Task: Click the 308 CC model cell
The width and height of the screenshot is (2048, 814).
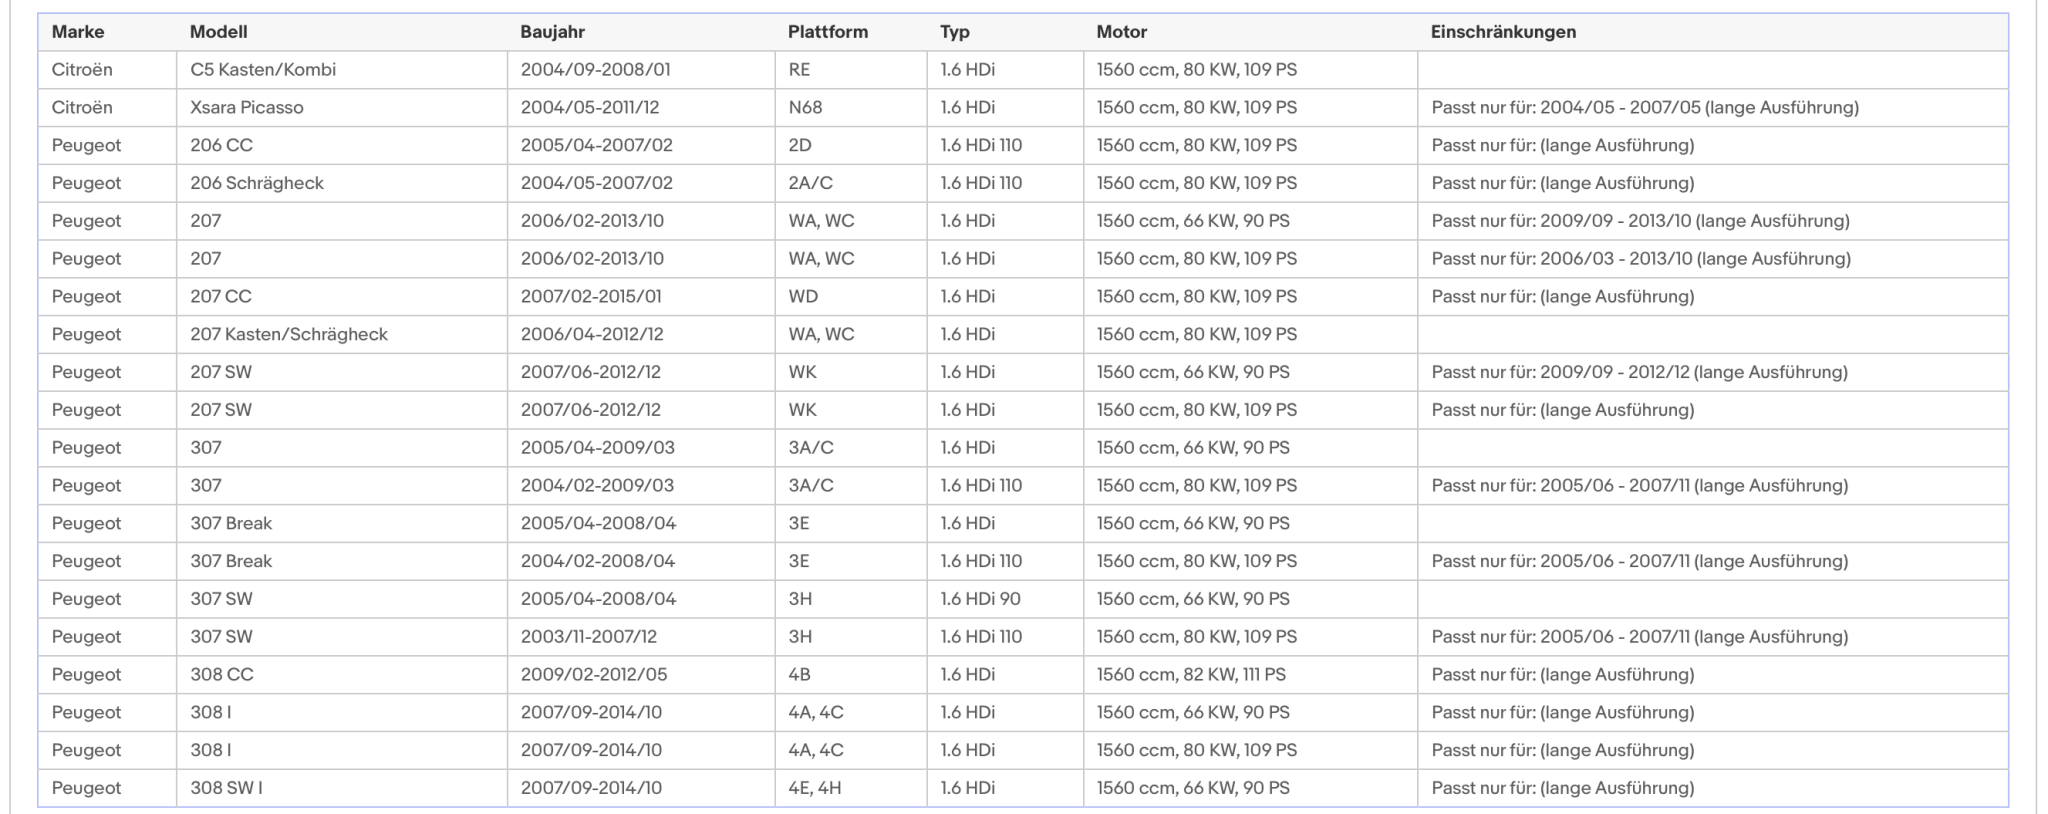Action: click(x=342, y=675)
